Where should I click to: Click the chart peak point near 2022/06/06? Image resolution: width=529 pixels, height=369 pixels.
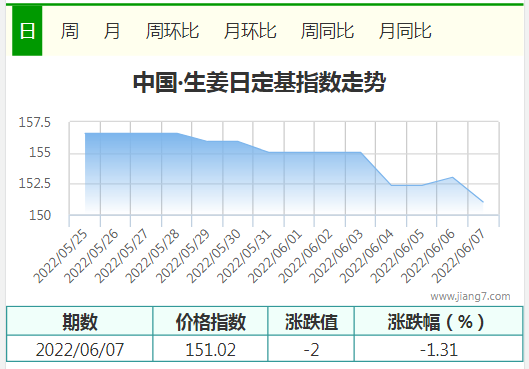[x=452, y=177]
